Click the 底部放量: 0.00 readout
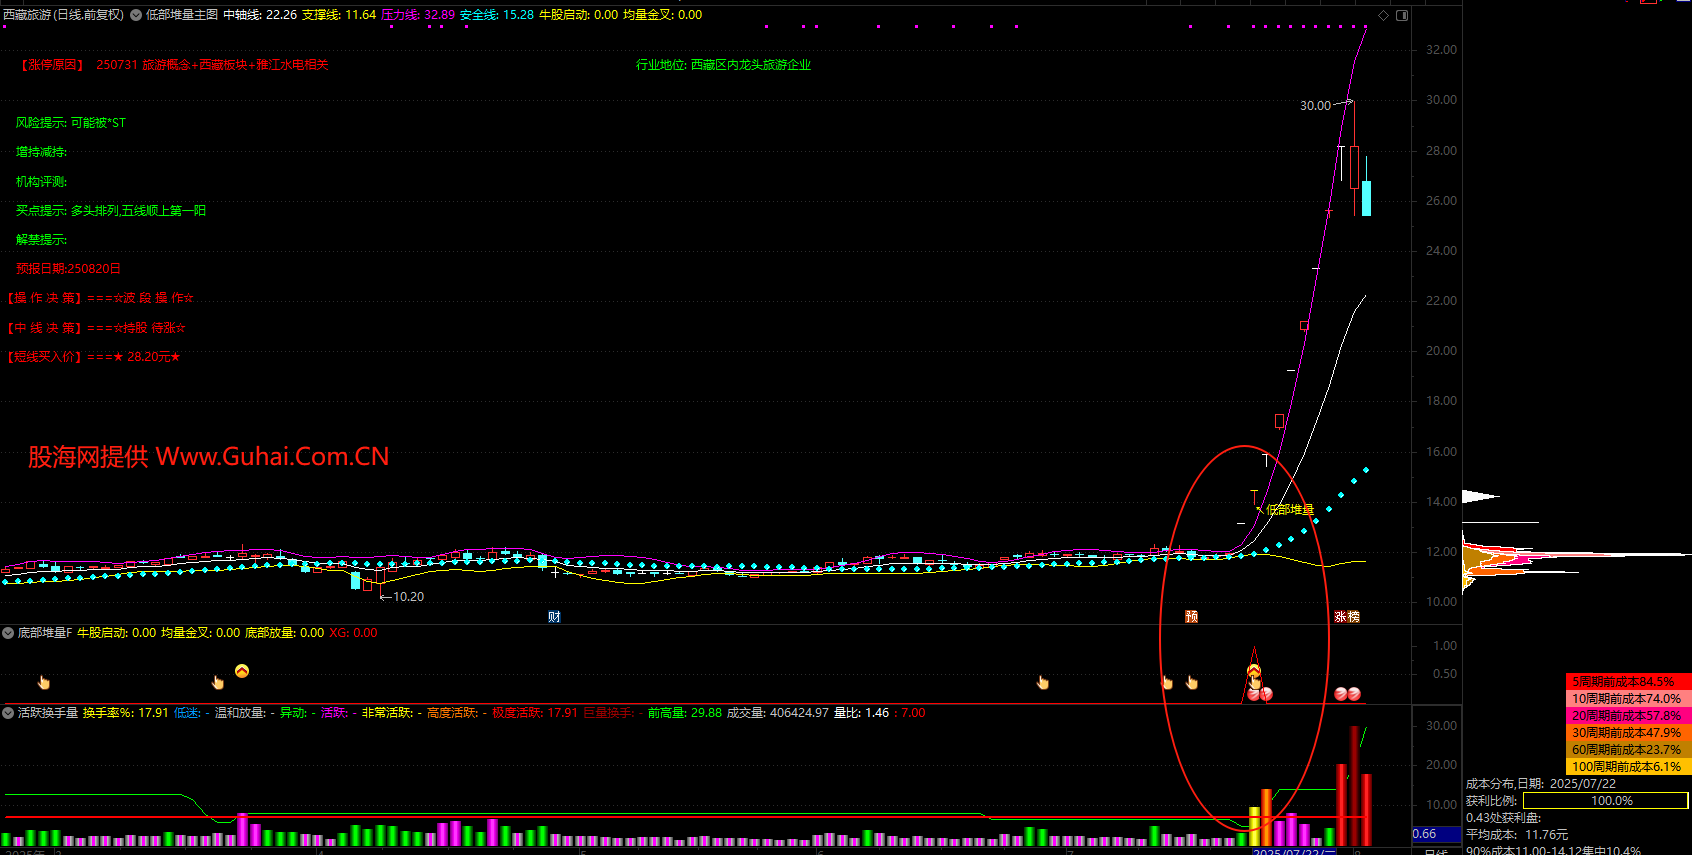Image resolution: width=1692 pixels, height=855 pixels. point(284,633)
